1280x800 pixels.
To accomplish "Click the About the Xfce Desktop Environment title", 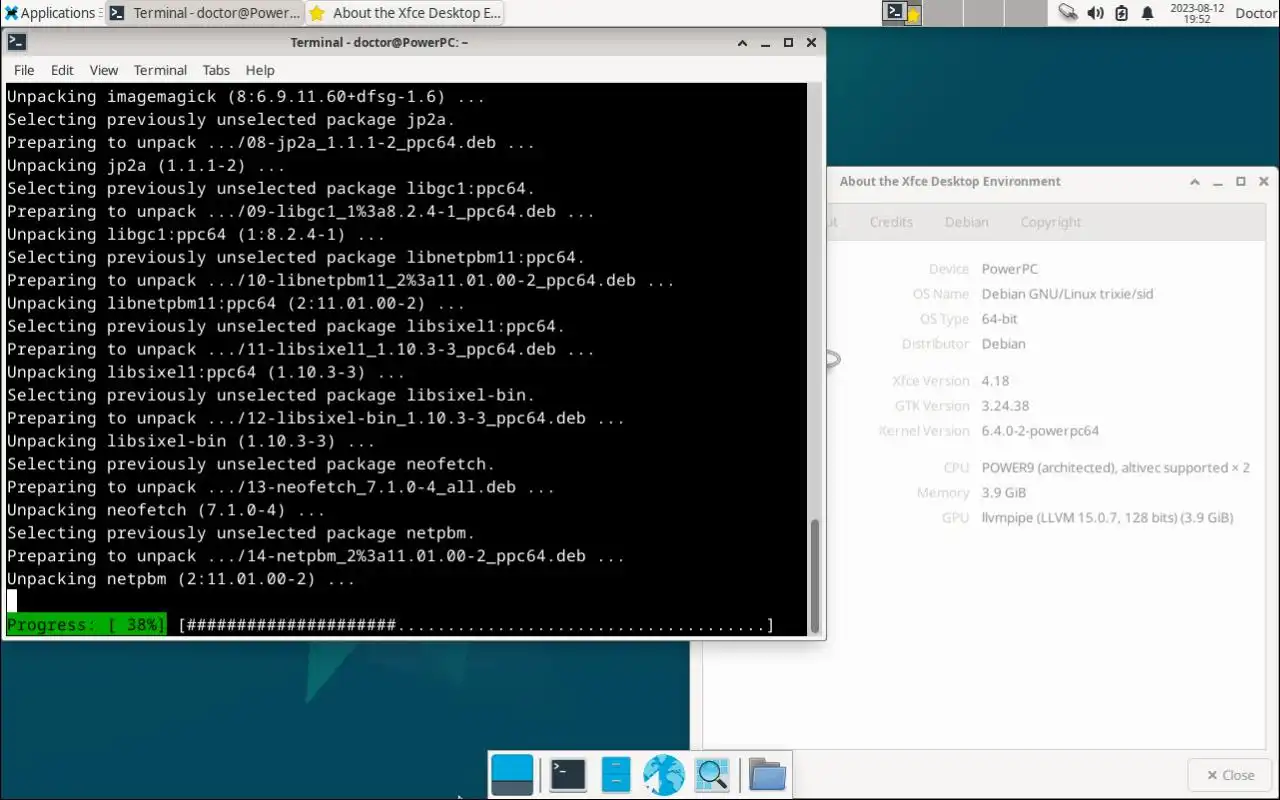I will tap(950, 181).
